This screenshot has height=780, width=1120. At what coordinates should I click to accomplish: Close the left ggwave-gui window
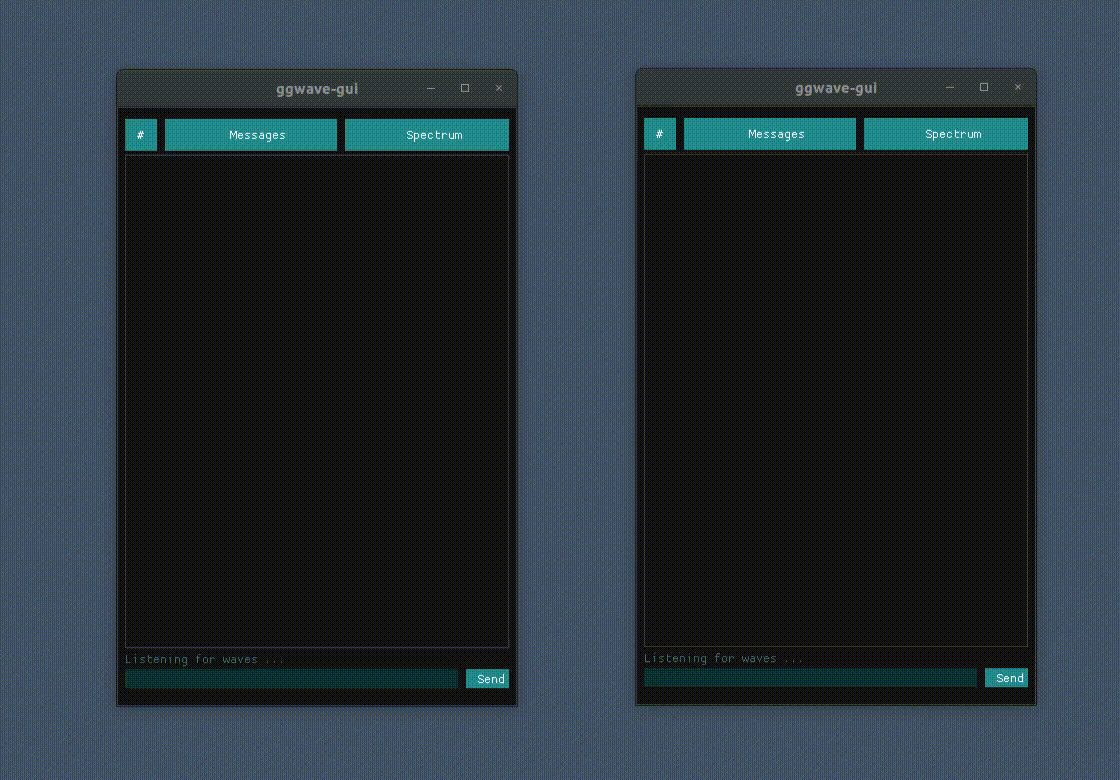pyautogui.click(x=499, y=89)
